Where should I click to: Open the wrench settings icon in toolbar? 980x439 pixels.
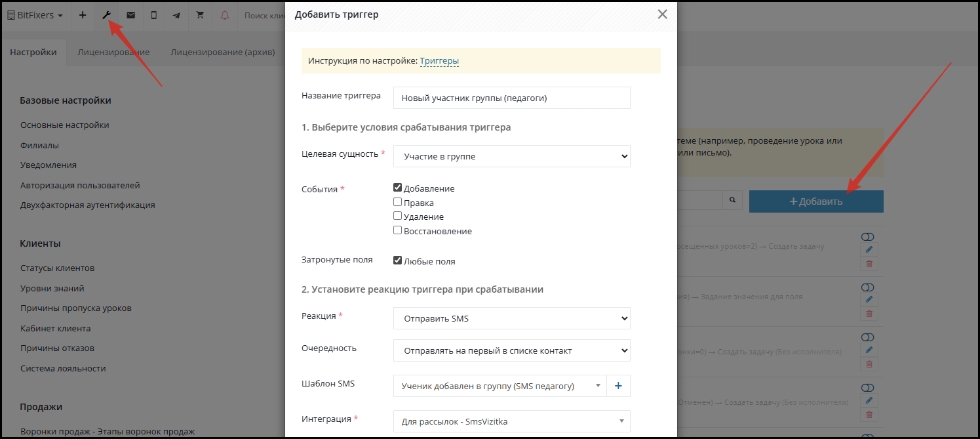[x=106, y=15]
